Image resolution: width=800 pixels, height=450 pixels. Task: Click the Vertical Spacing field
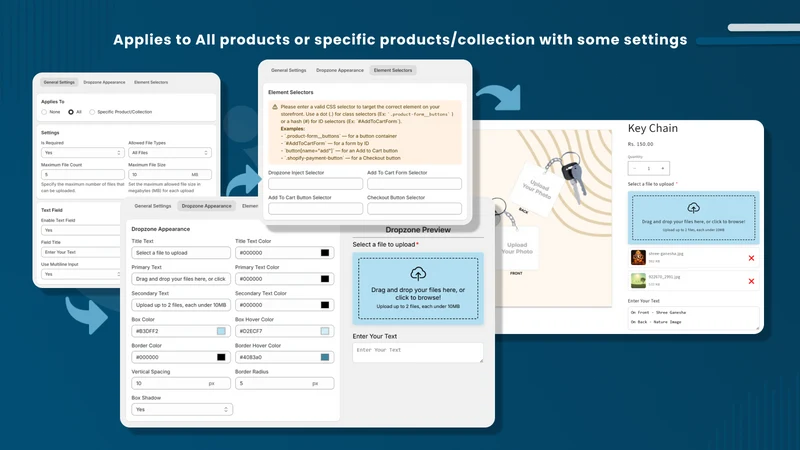(x=181, y=383)
